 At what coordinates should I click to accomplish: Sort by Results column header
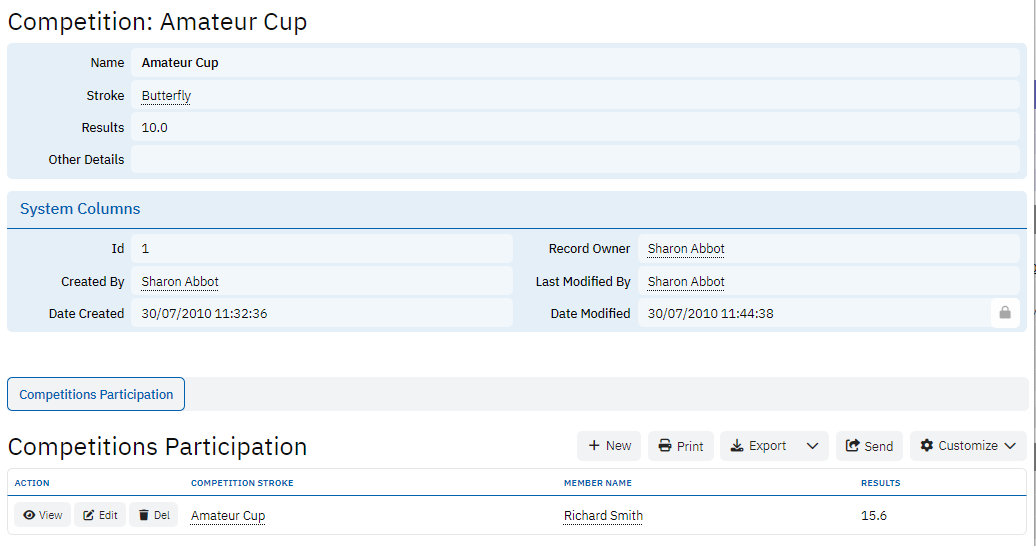[x=880, y=483]
